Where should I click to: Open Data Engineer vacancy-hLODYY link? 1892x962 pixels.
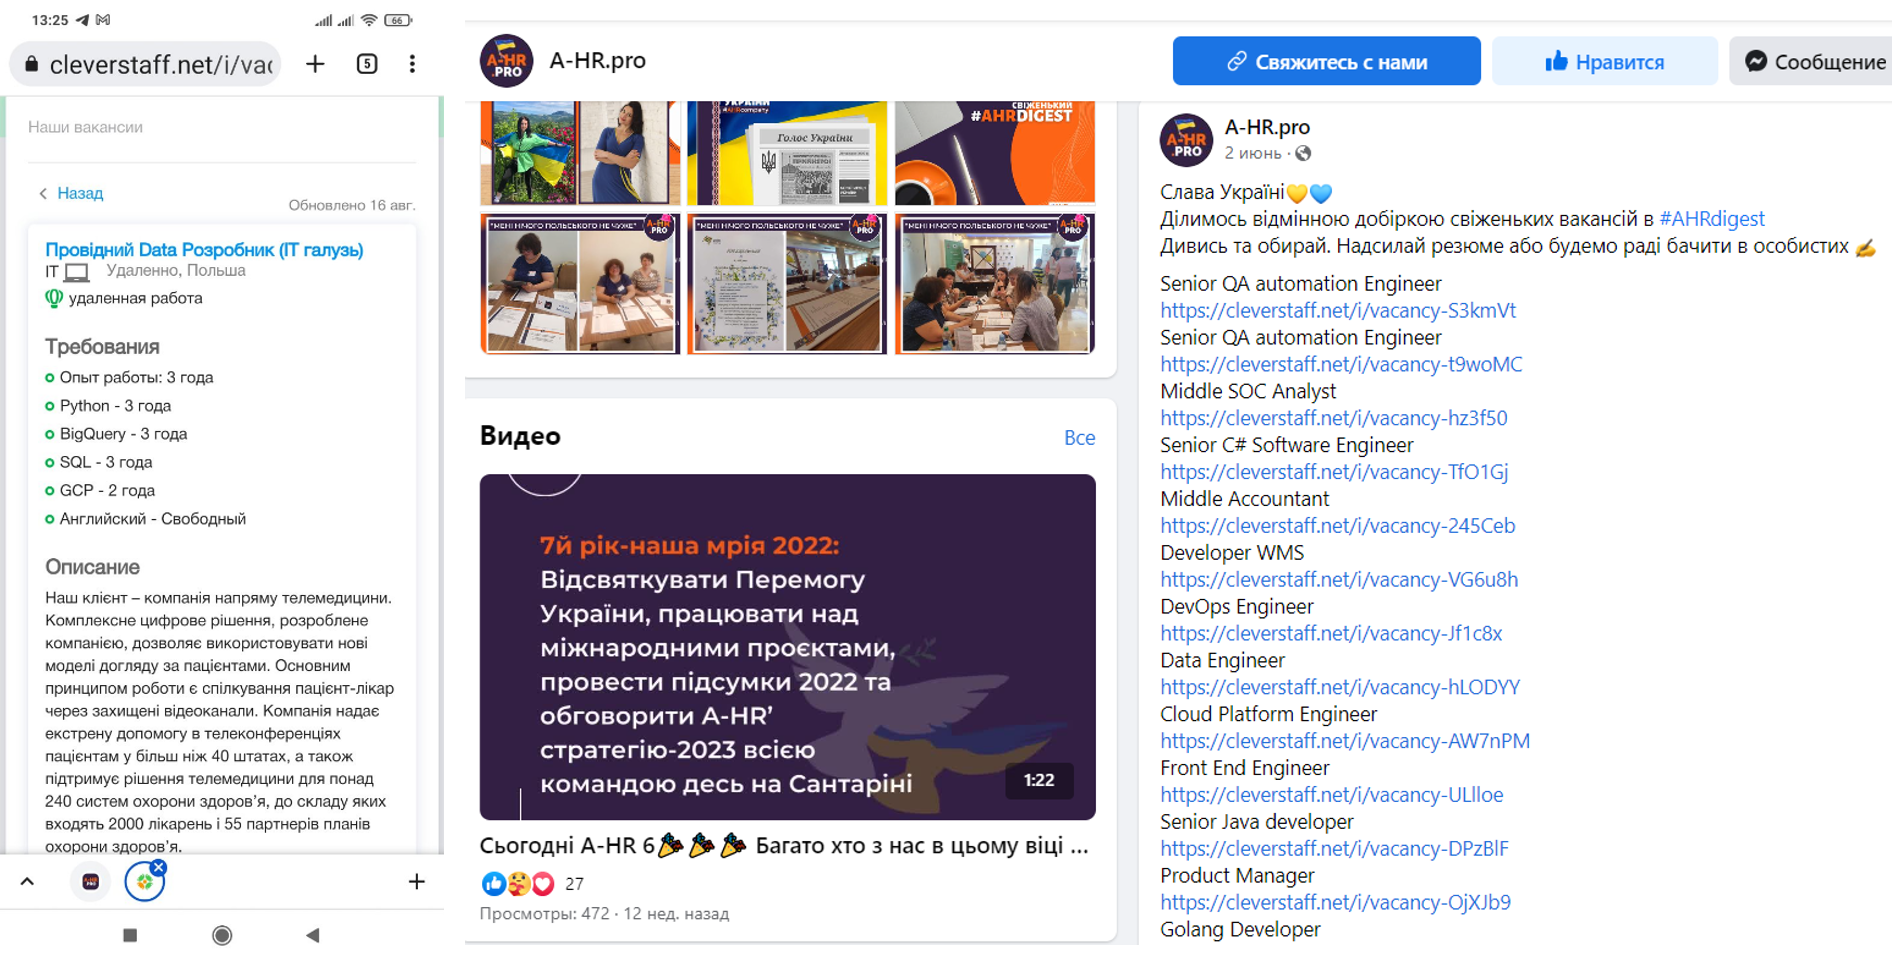tap(1339, 687)
